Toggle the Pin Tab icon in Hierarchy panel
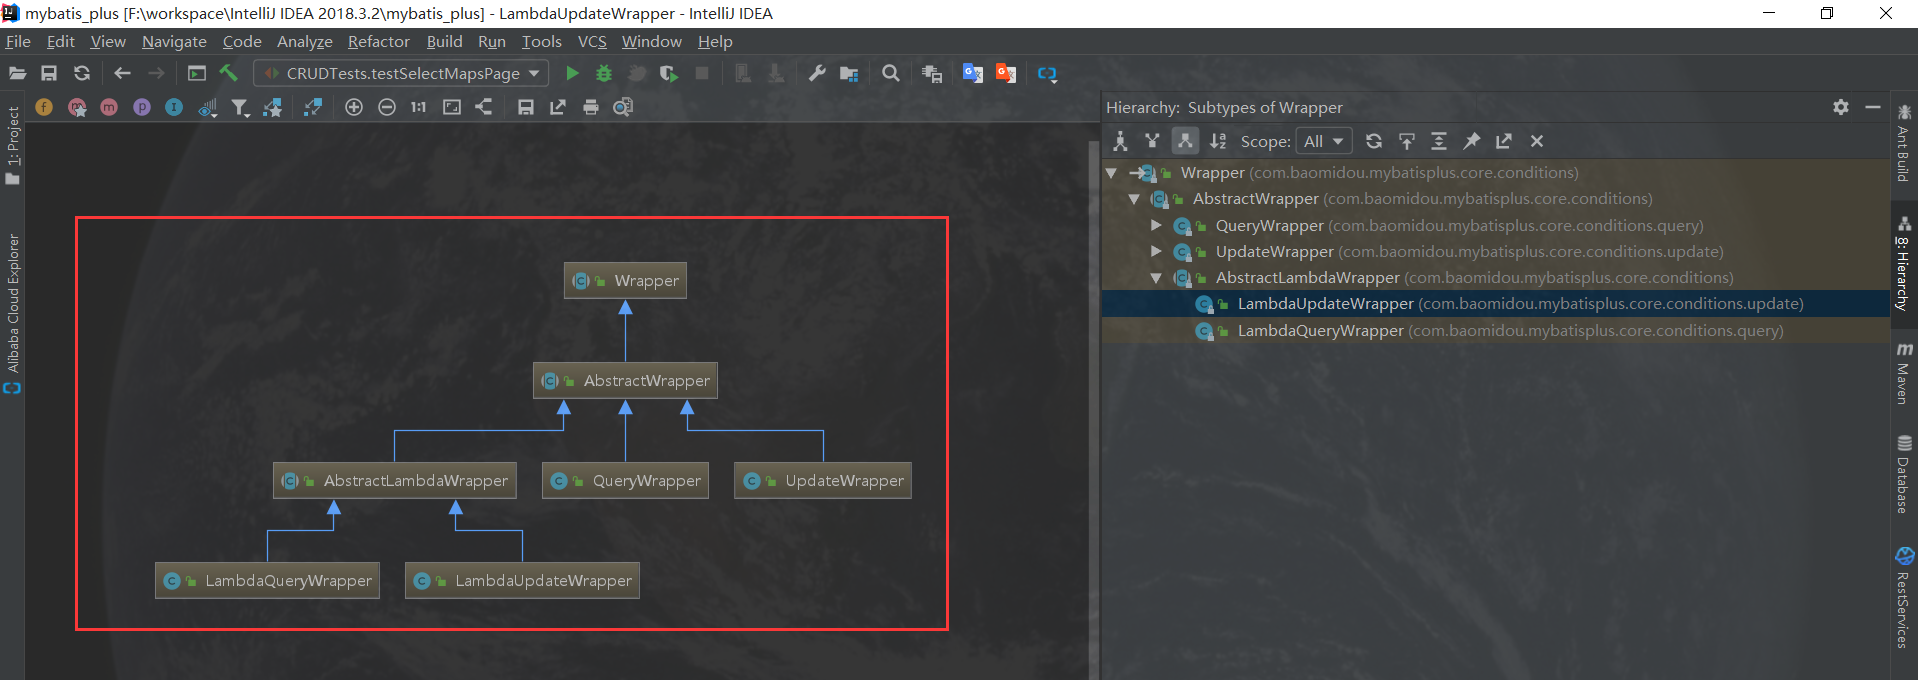This screenshot has height=680, width=1918. [1471, 141]
